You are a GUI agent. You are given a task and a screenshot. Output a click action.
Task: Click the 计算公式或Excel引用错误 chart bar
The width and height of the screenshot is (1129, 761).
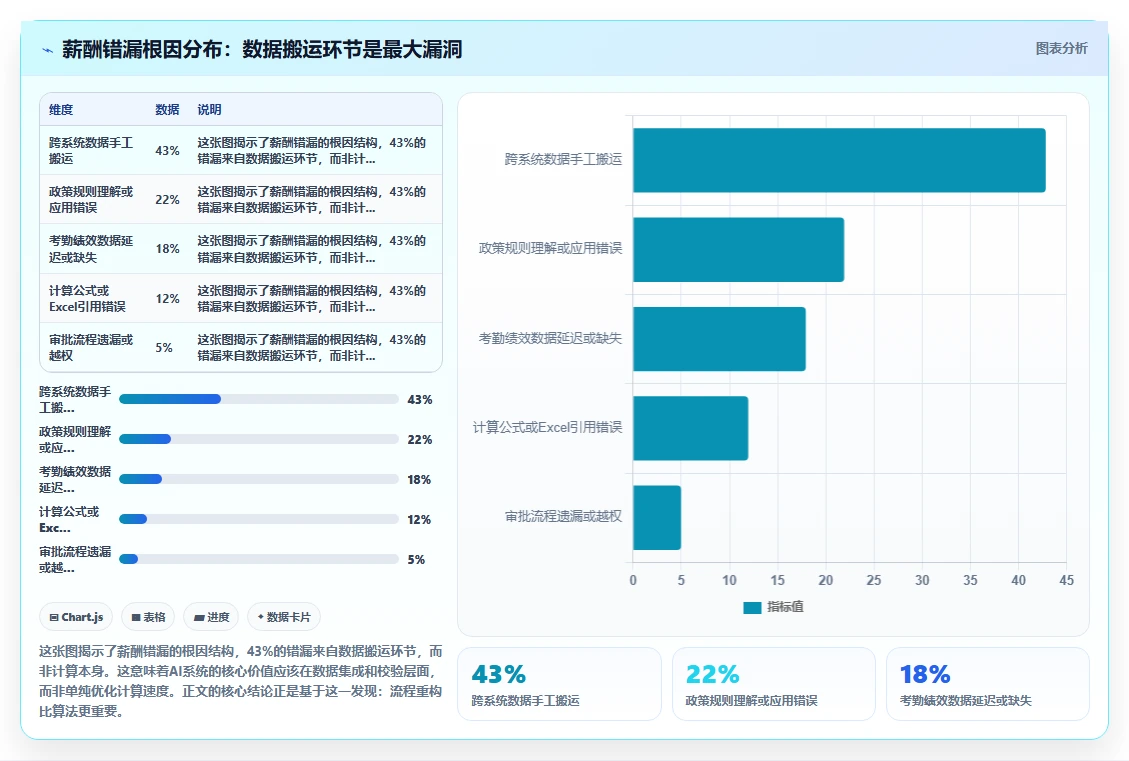(x=691, y=428)
